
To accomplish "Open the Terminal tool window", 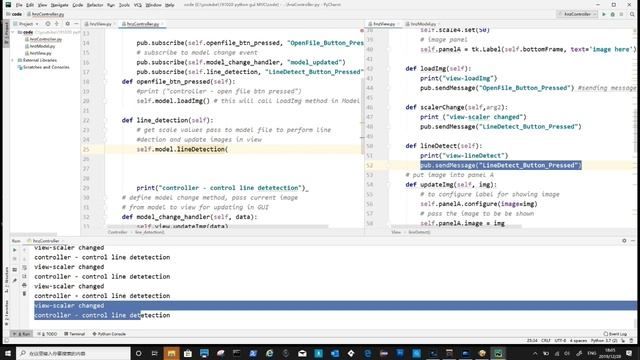I will click(75, 334).
